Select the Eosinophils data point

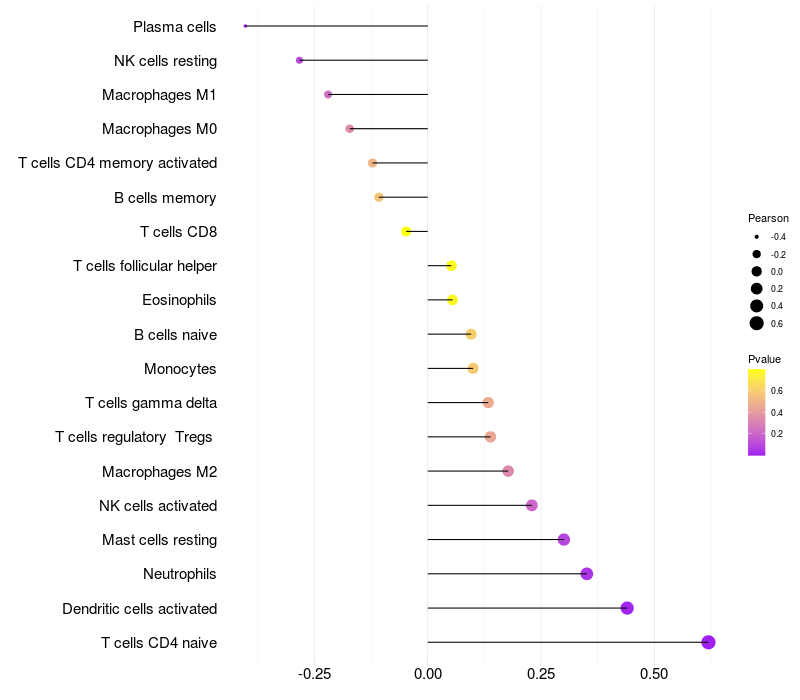coord(452,300)
